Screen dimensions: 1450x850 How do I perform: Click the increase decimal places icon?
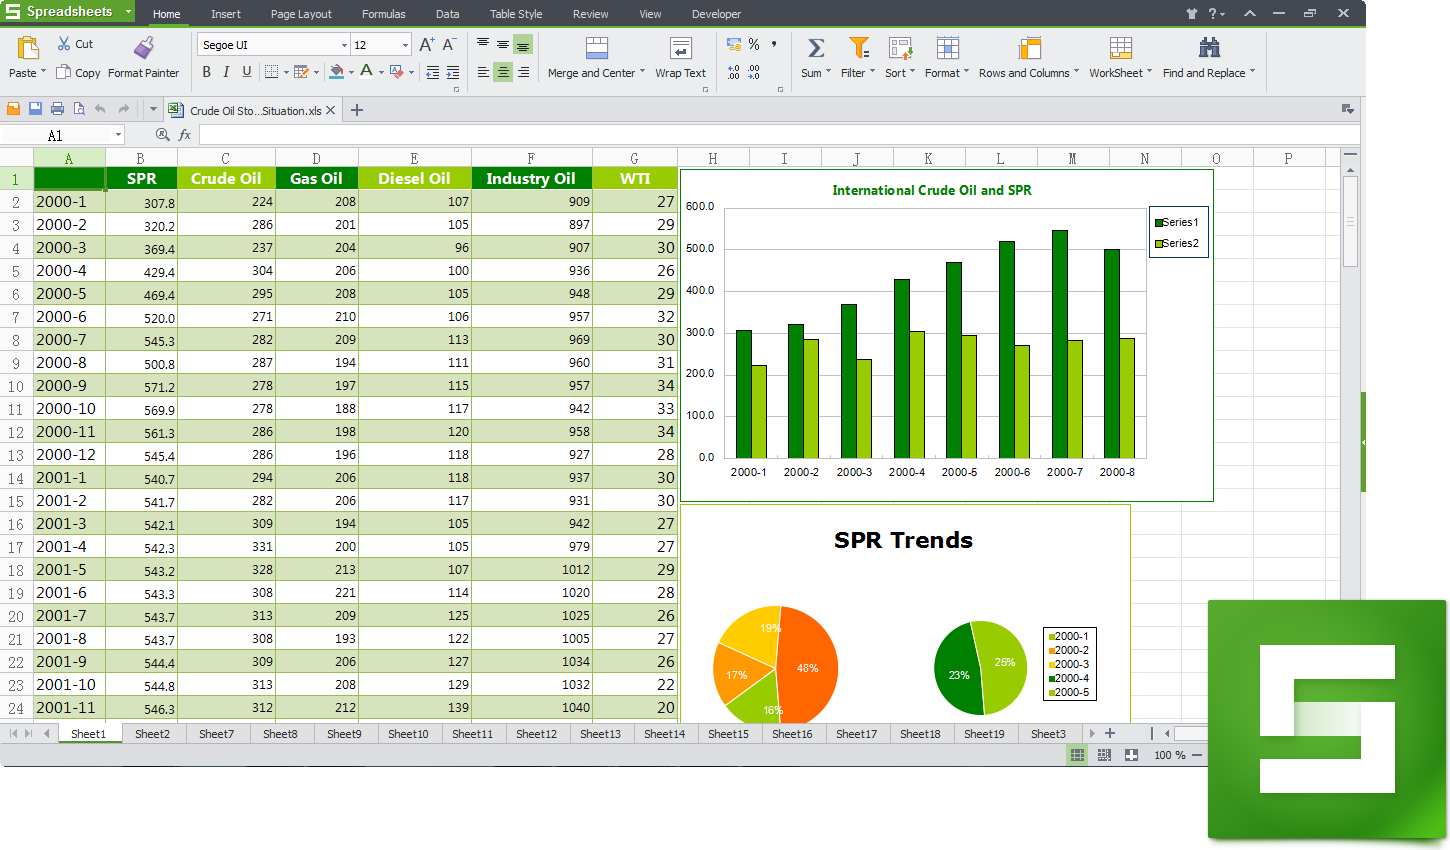click(734, 72)
